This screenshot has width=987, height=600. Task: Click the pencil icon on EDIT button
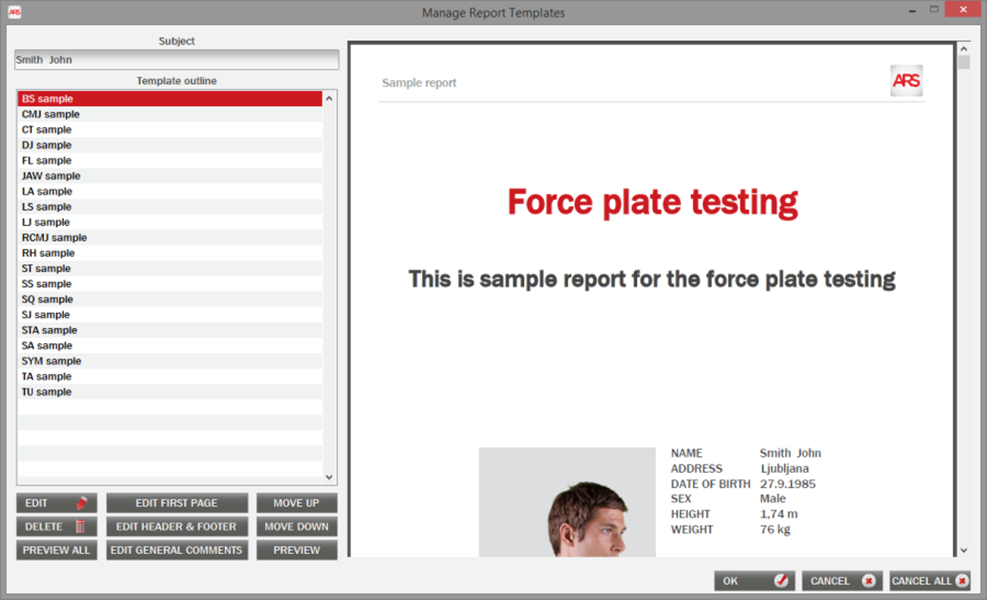tap(82, 503)
